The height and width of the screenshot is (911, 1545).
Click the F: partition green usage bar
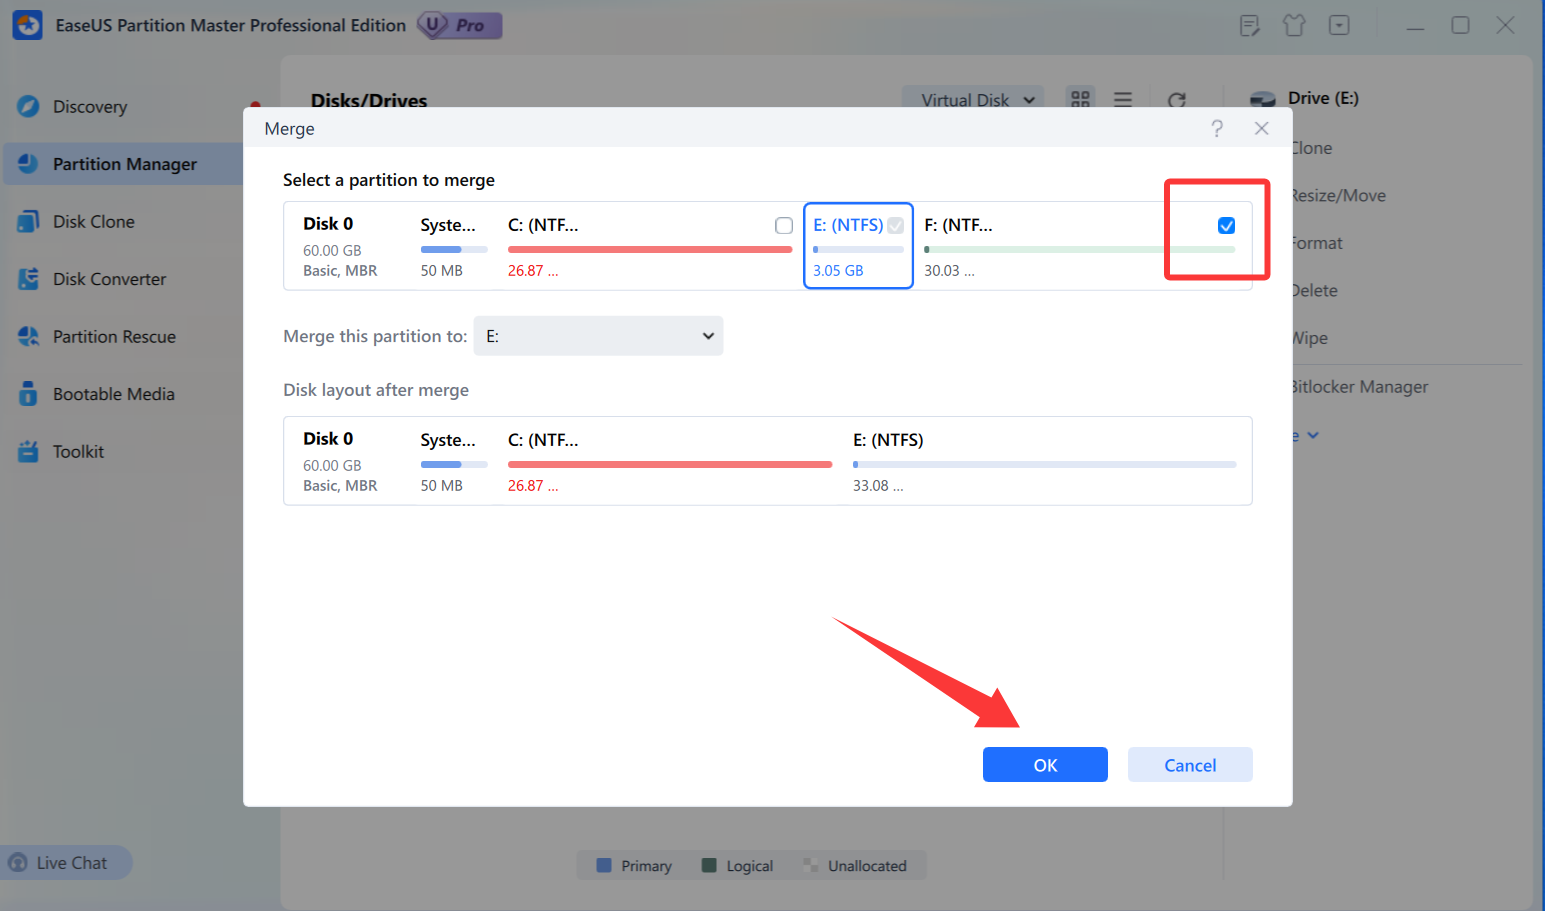1079,249
